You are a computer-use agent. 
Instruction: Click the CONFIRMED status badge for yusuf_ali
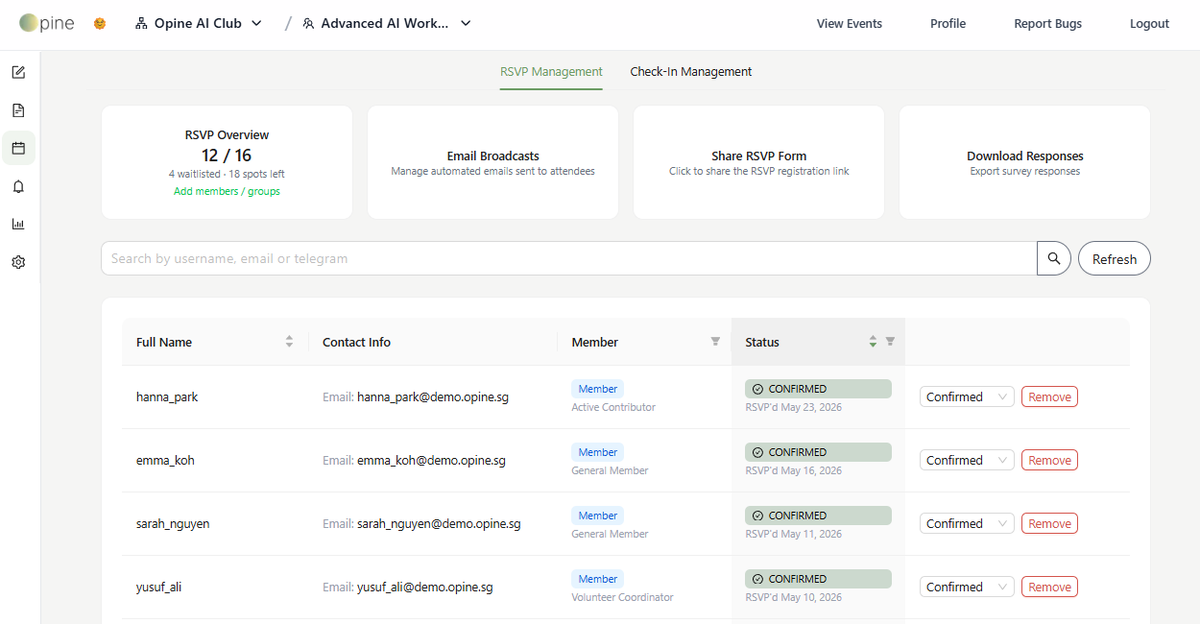click(818, 579)
